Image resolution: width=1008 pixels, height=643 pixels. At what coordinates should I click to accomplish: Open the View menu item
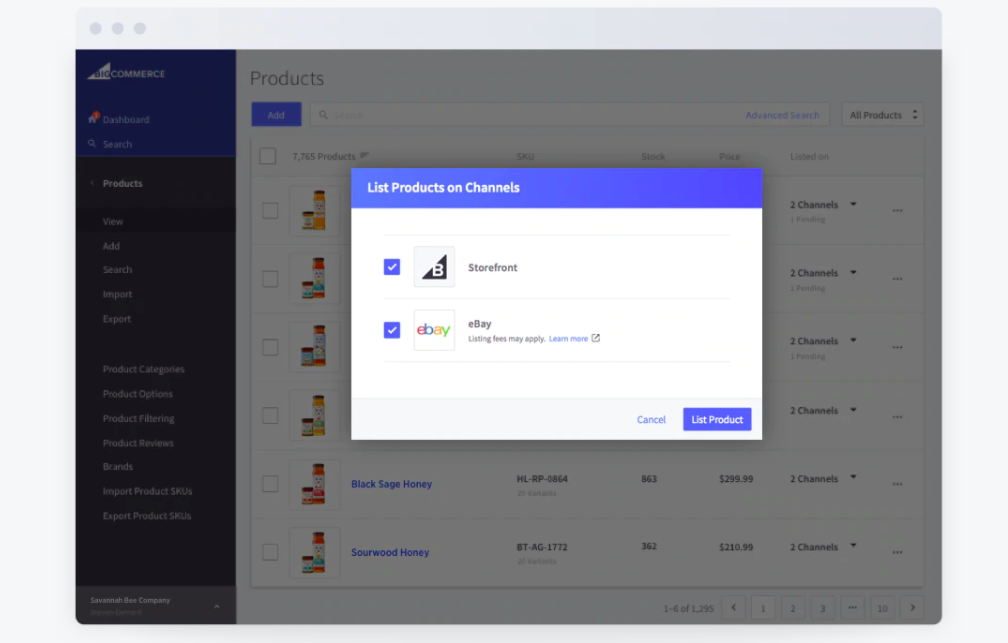click(x=112, y=221)
